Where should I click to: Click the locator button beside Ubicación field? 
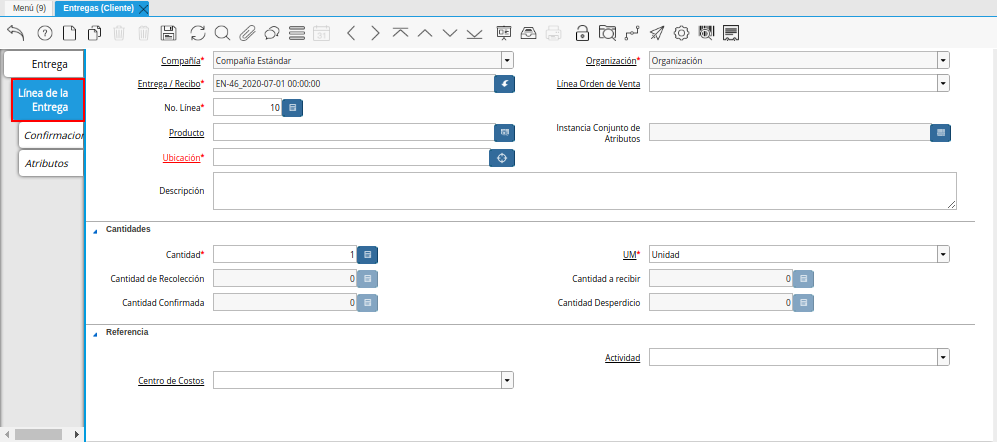pyautogui.click(x=502, y=158)
